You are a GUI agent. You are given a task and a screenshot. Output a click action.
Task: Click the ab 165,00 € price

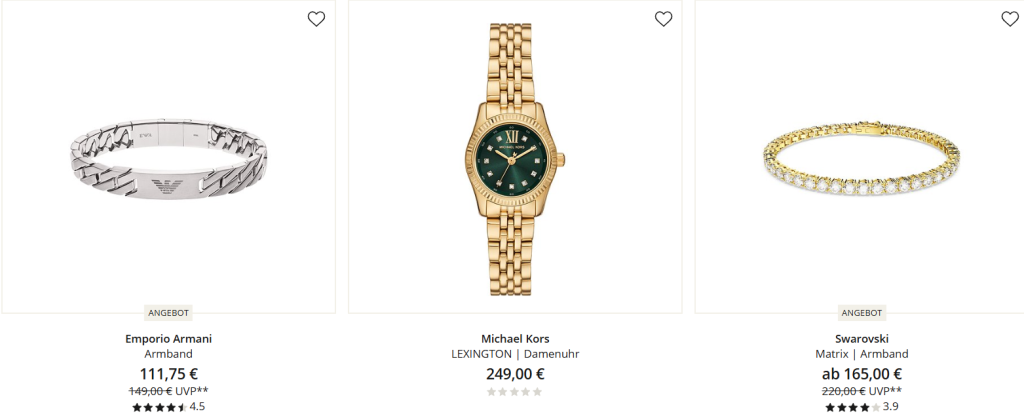pos(862,374)
